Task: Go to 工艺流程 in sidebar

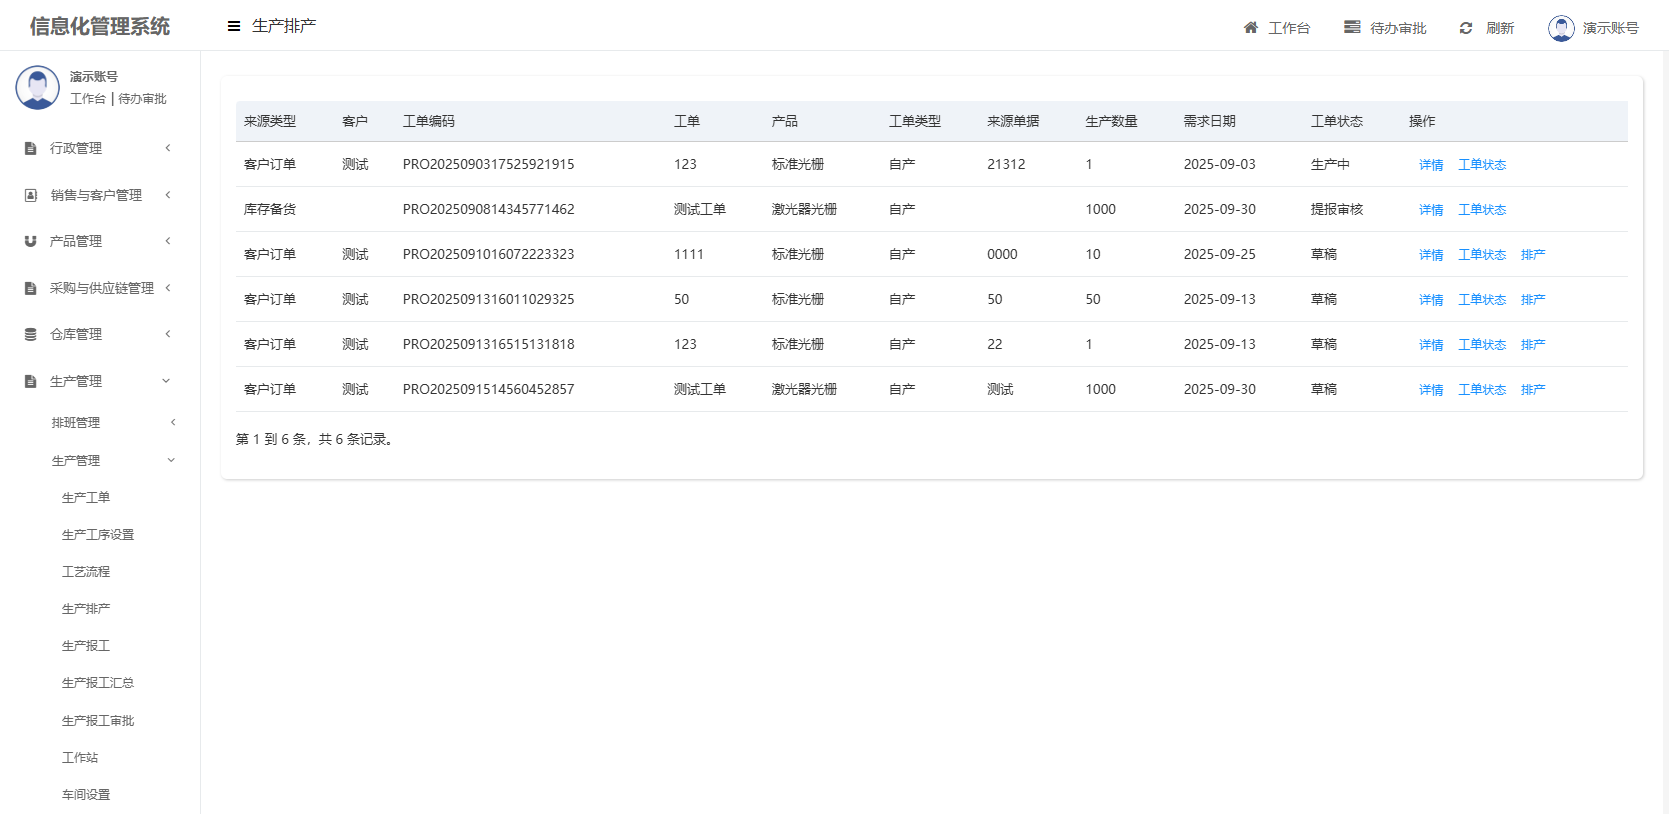Action: point(86,572)
